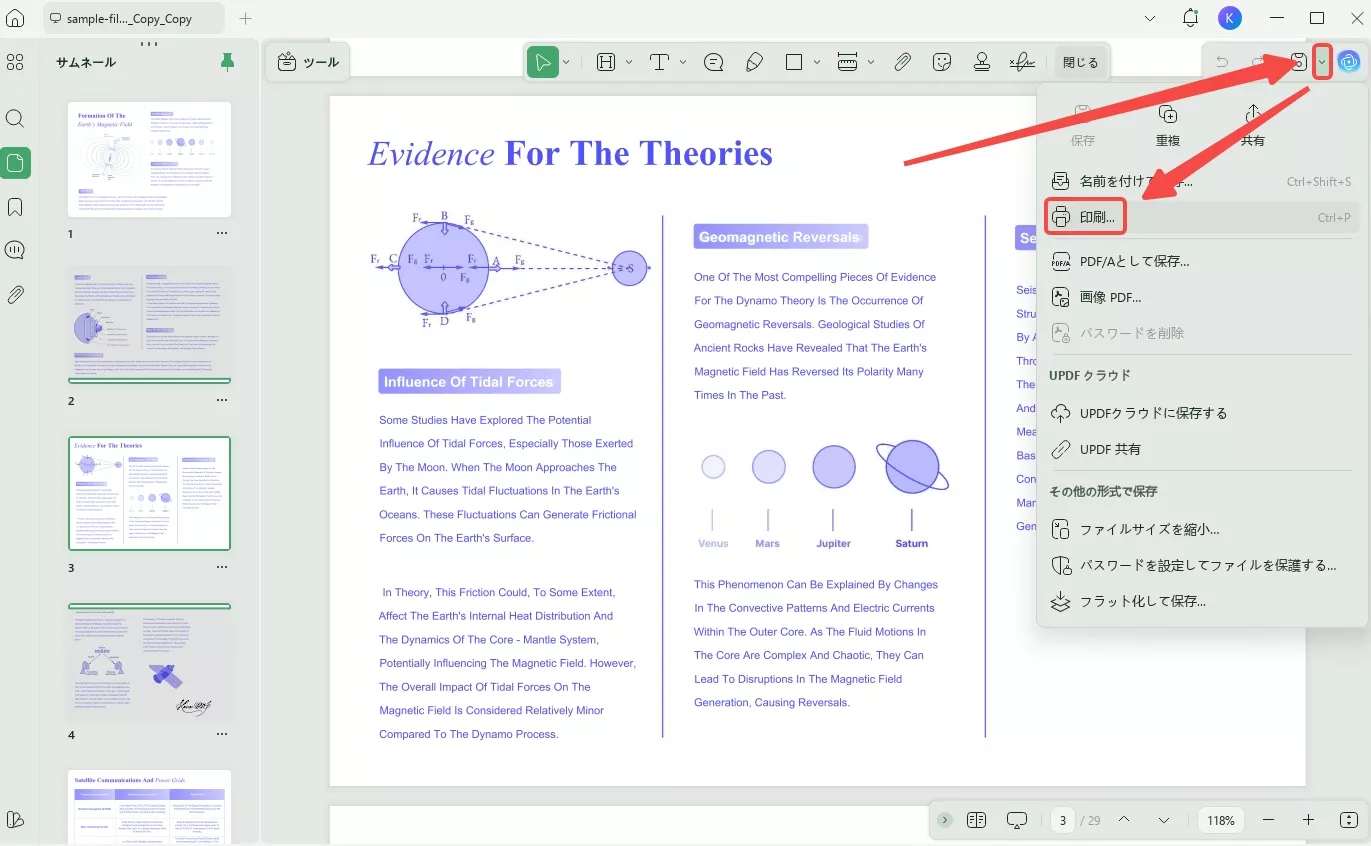
Task: Choose 画像 PDF... menu item
Action: [1202, 297]
